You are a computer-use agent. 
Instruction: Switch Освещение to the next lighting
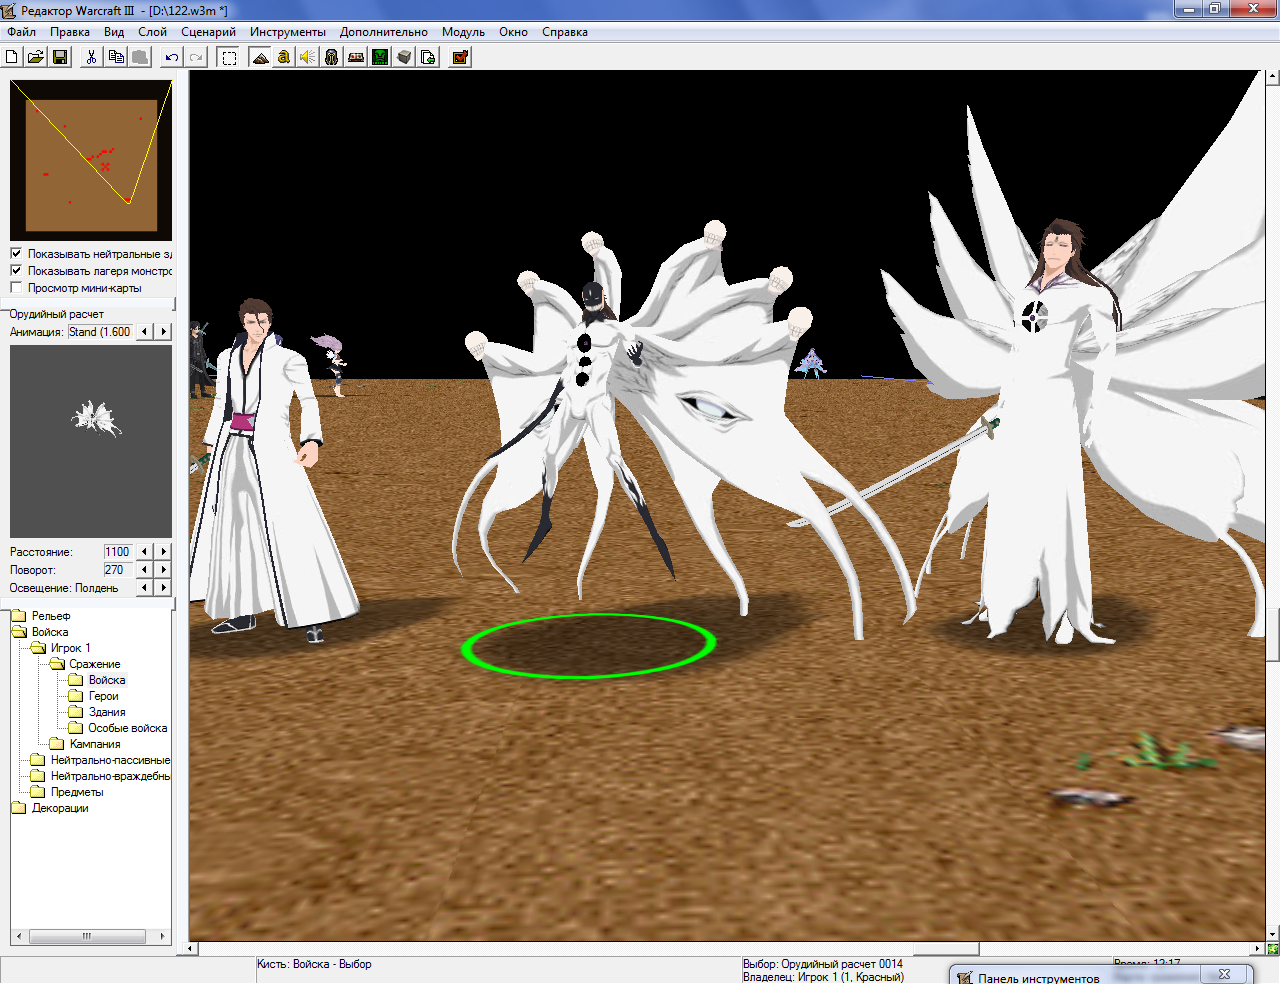[164, 588]
